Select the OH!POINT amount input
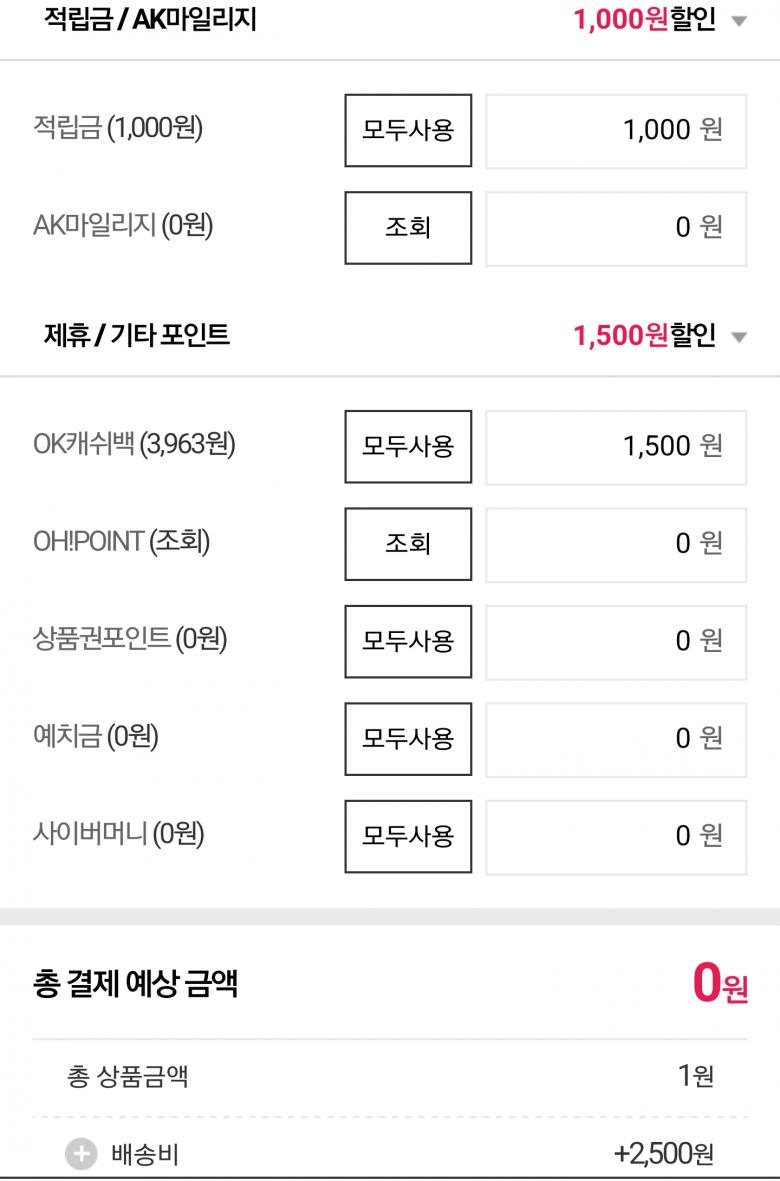The height and width of the screenshot is (1181, 780). coord(616,543)
